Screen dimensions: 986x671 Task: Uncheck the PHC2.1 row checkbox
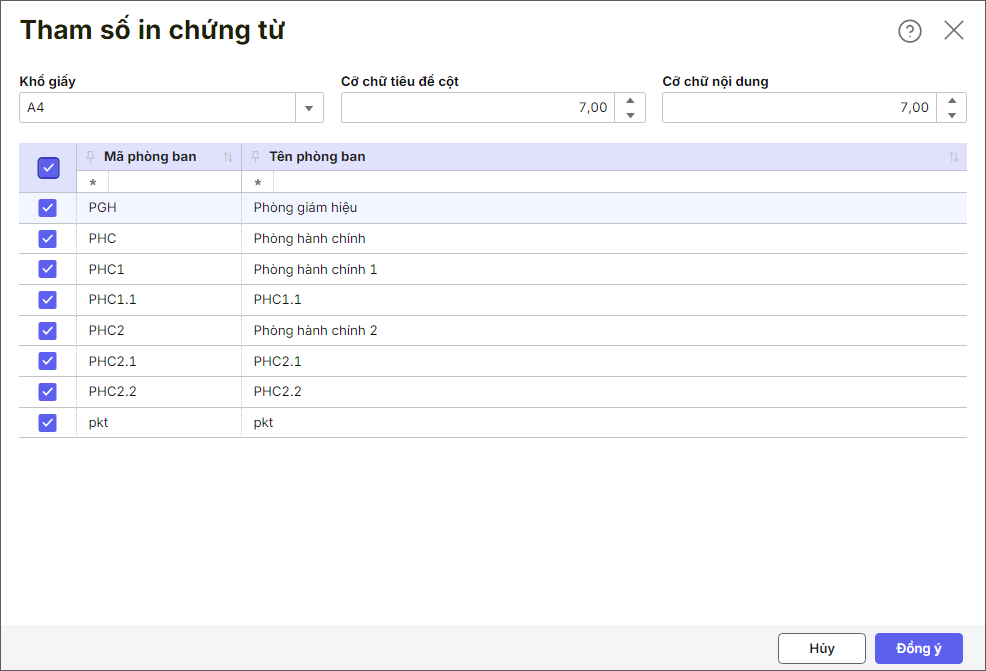click(48, 361)
